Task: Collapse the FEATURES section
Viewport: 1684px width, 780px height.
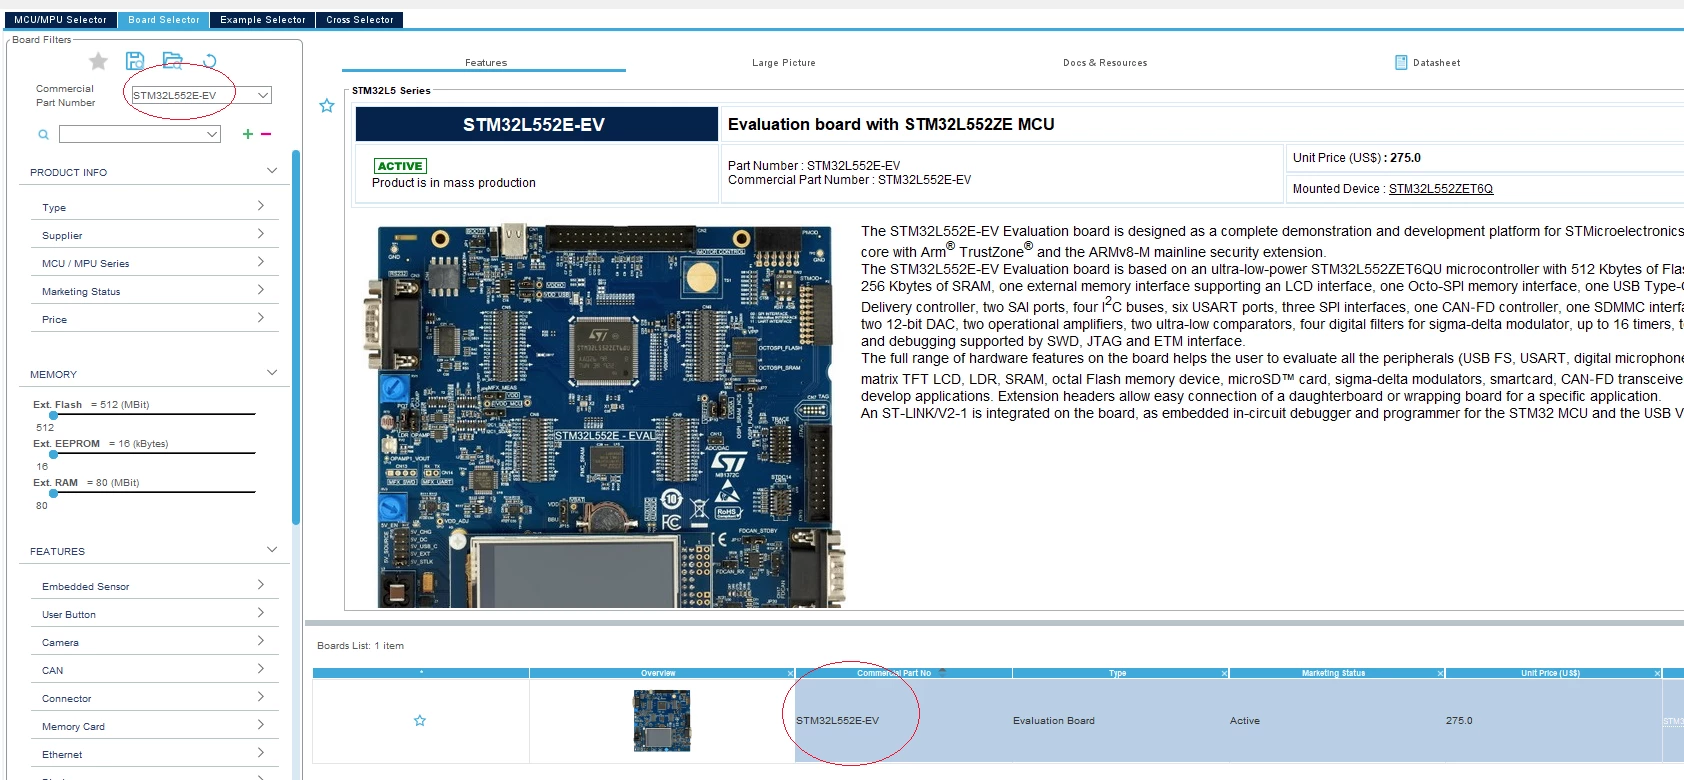Action: coord(272,550)
